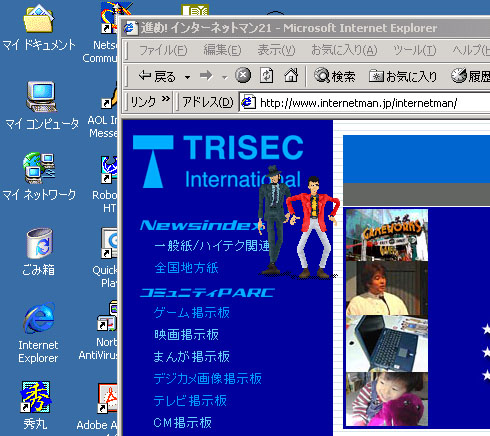Go to home page icon

click(291, 75)
